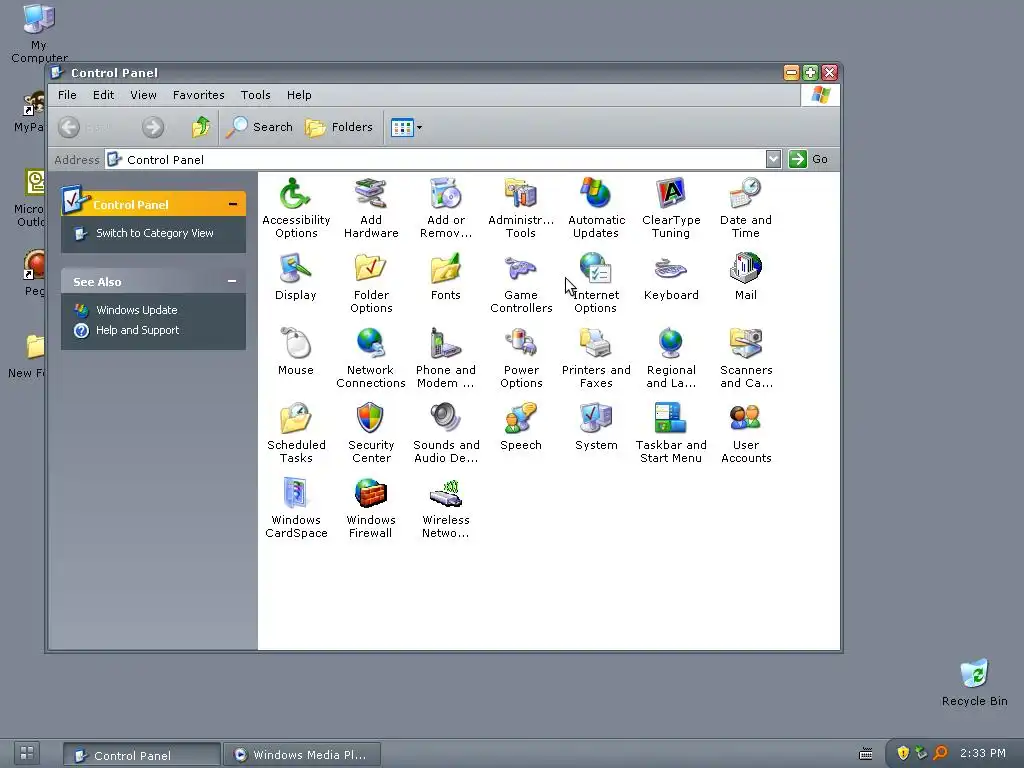The height and width of the screenshot is (768, 1024).
Task: Open Phone and Modem Options icon
Action: [x=446, y=358]
